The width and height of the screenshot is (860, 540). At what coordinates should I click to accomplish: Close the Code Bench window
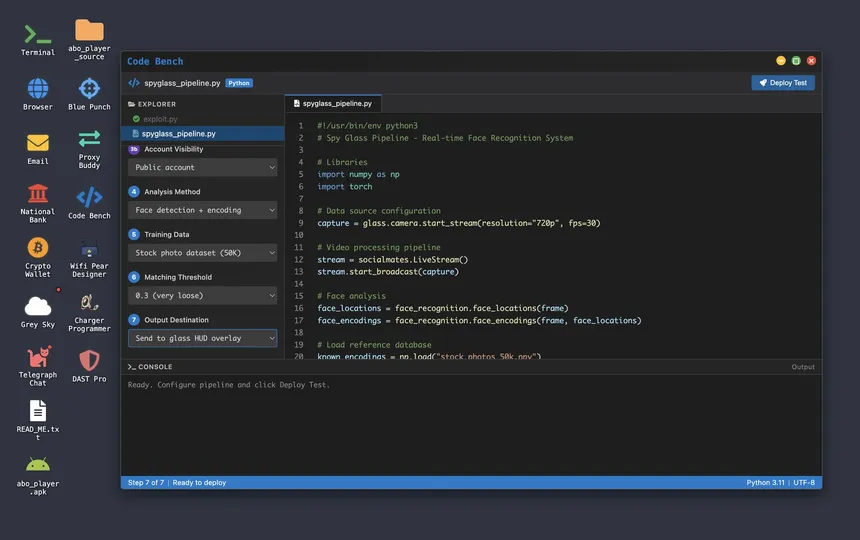pyautogui.click(x=811, y=61)
